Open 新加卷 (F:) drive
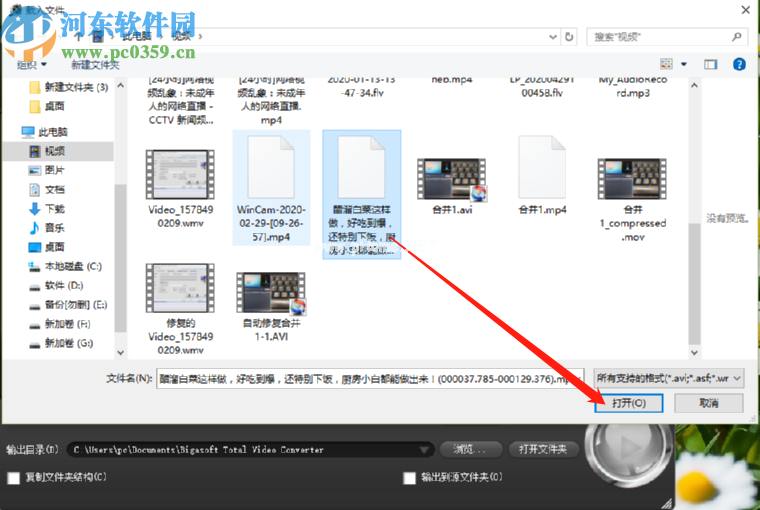760x510 pixels. pyautogui.click(x=60, y=324)
